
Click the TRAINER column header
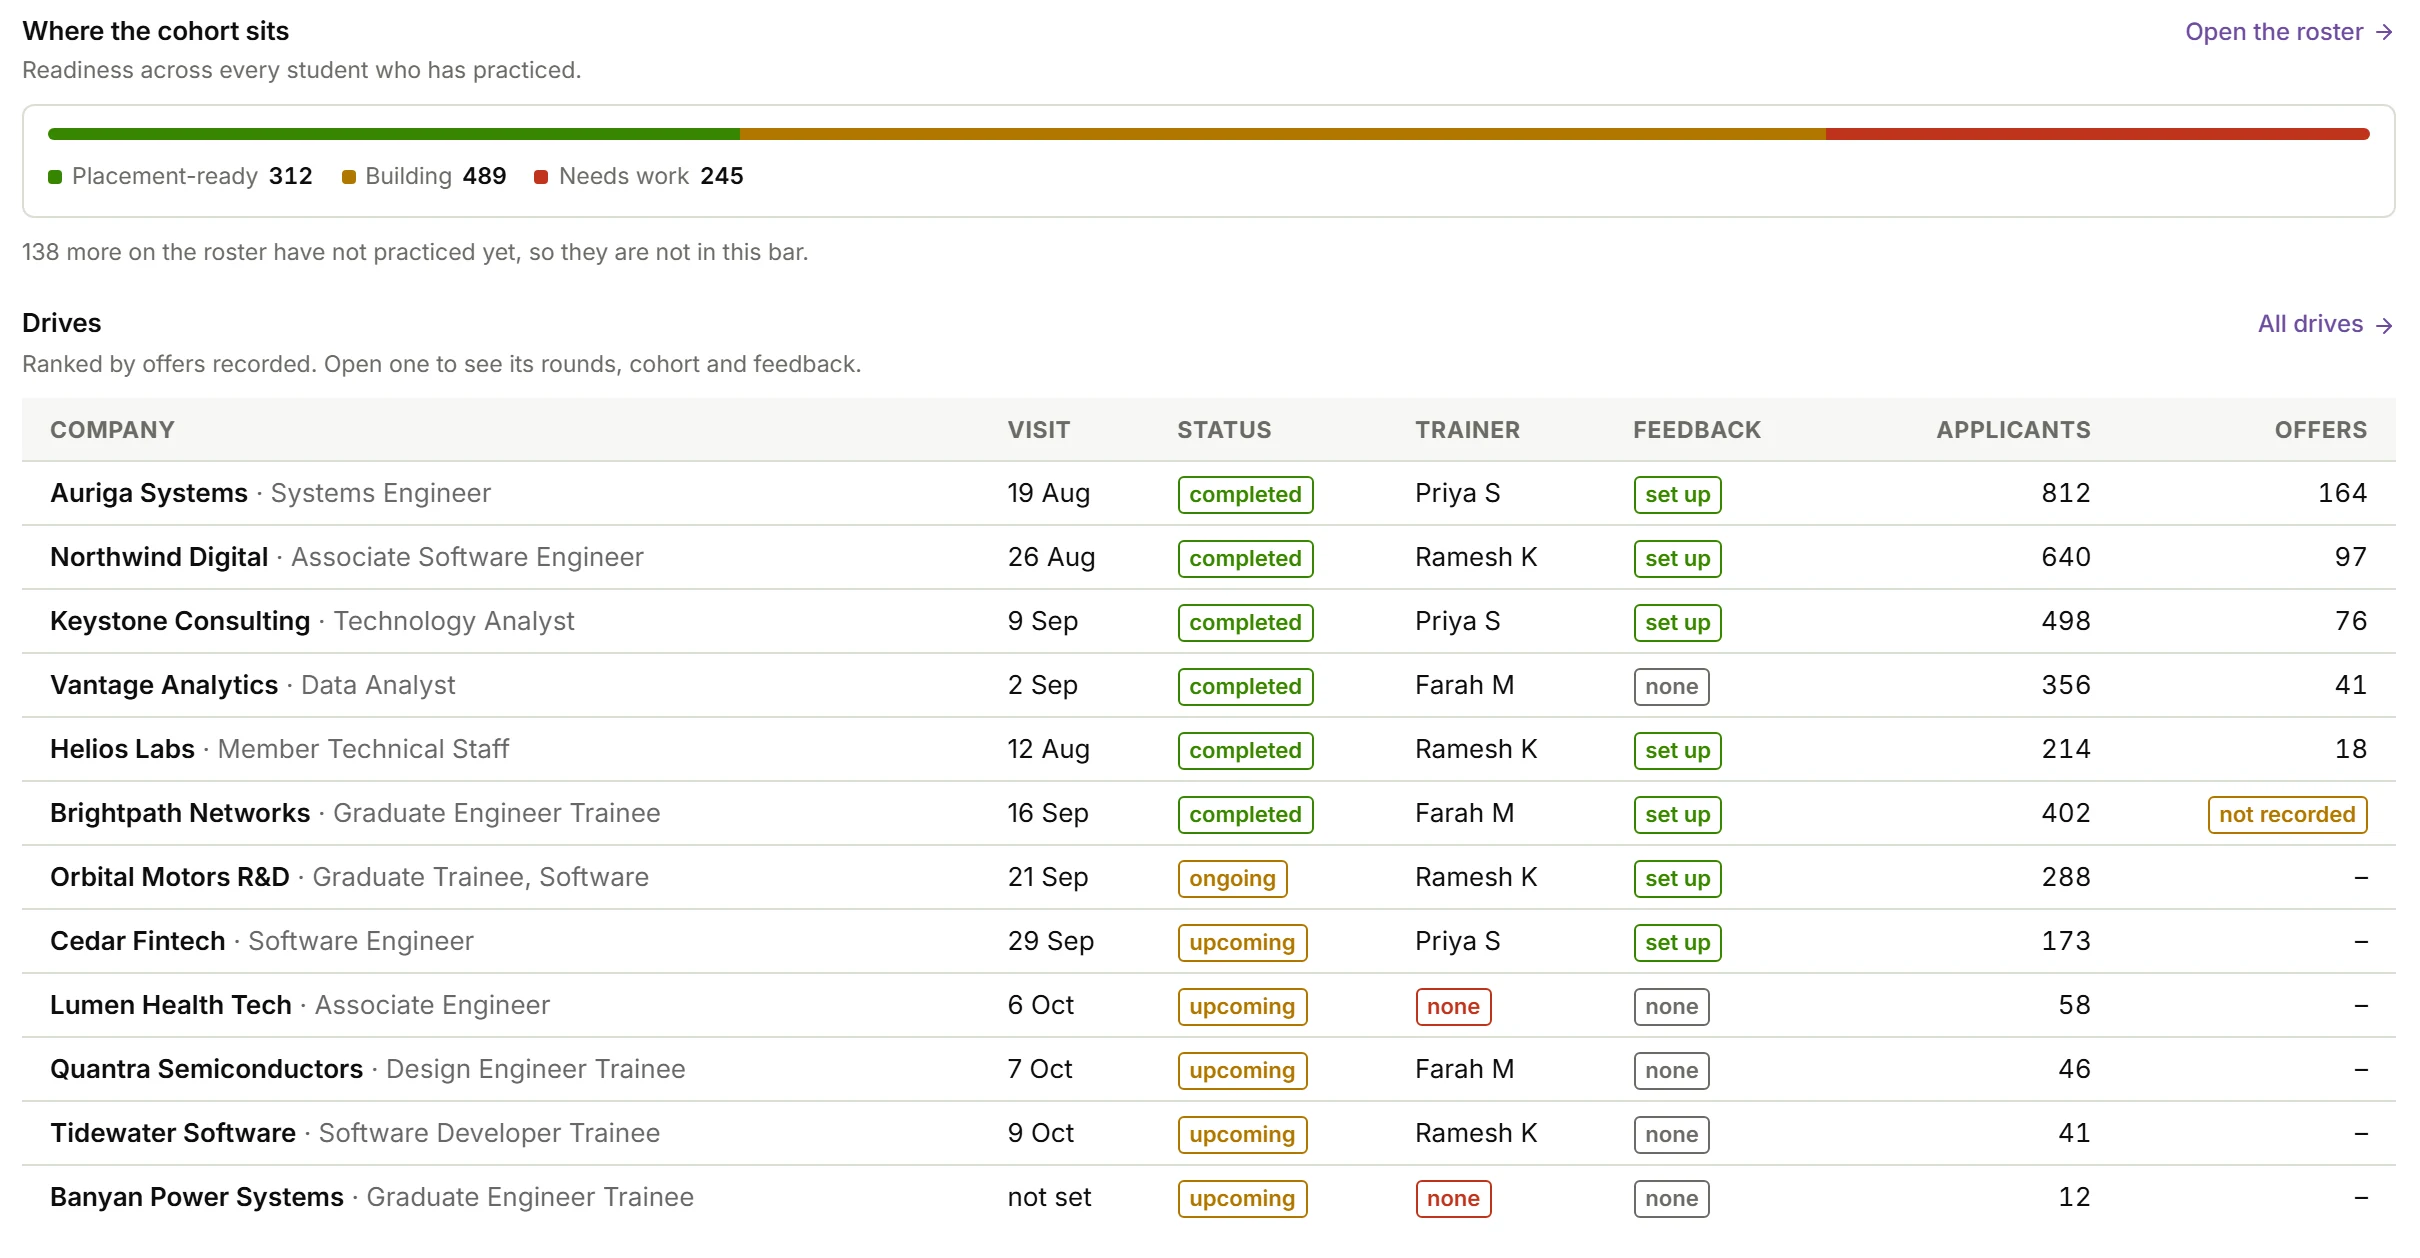click(x=1467, y=430)
